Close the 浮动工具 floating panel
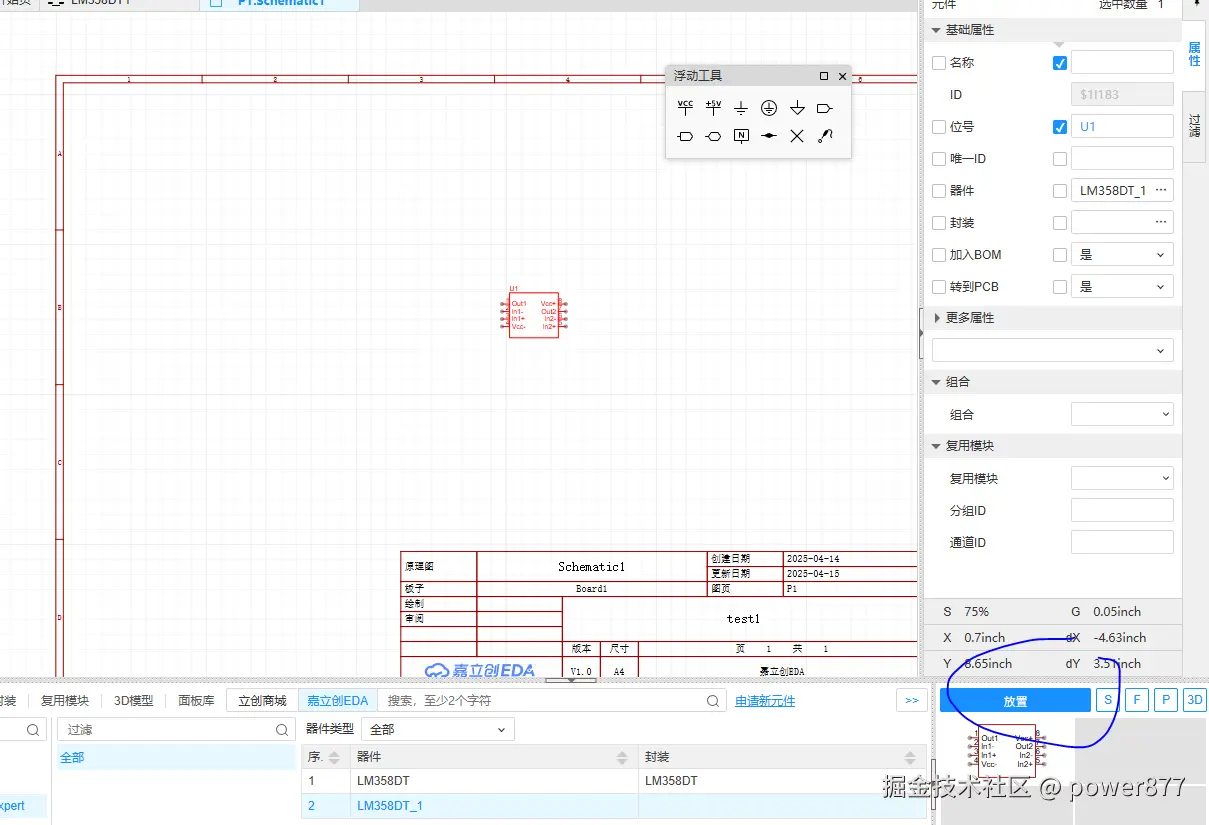 [842, 76]
